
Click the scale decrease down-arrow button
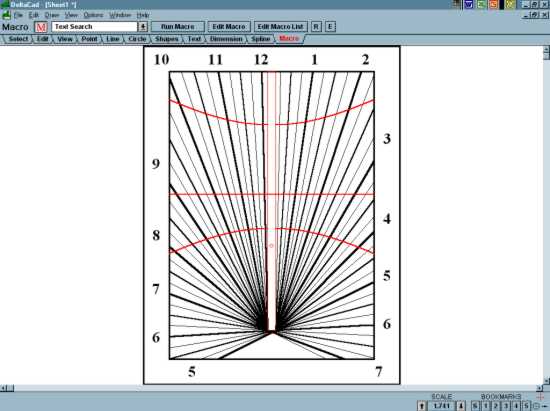461,406
